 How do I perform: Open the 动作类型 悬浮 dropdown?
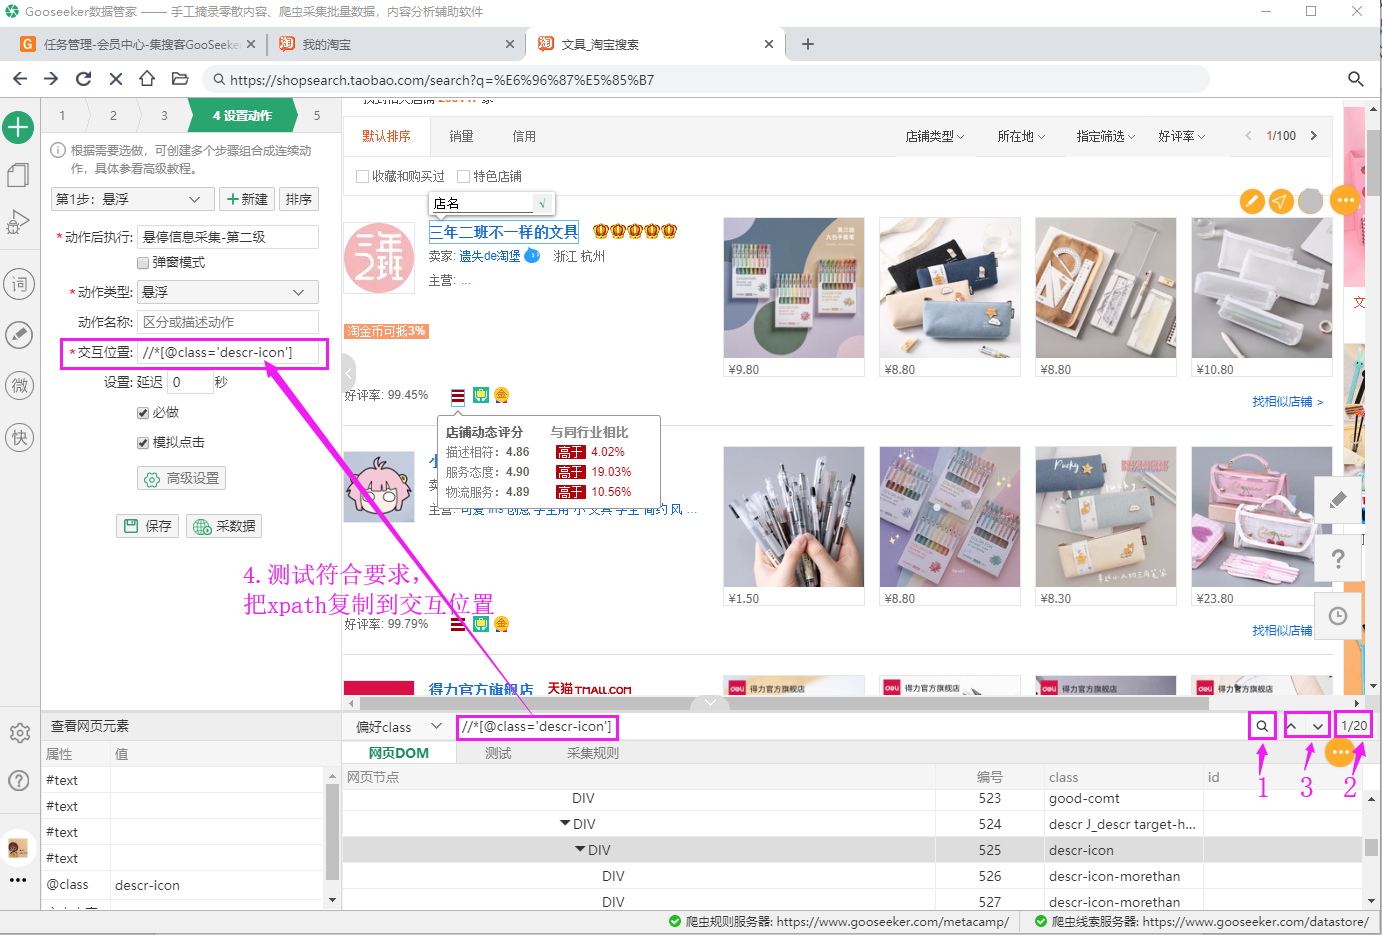[228, 292]
